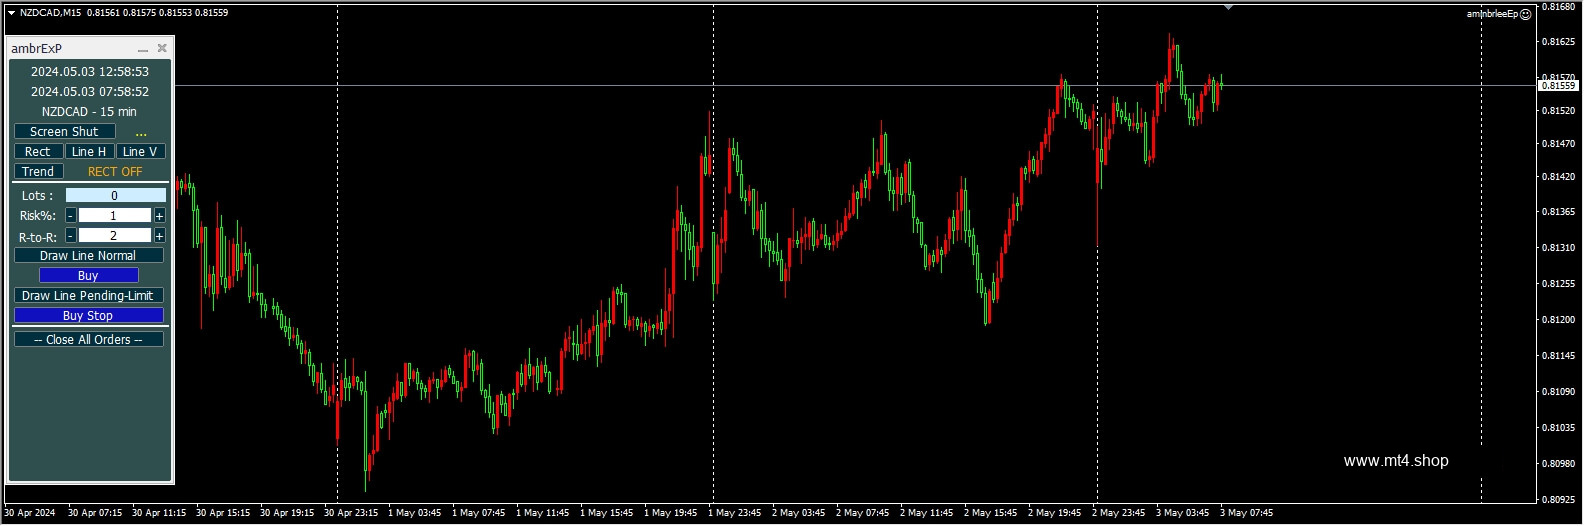Click the 0.81310 price axis label
Viewport: 1584px width, 526px height.
(1558, 248)
